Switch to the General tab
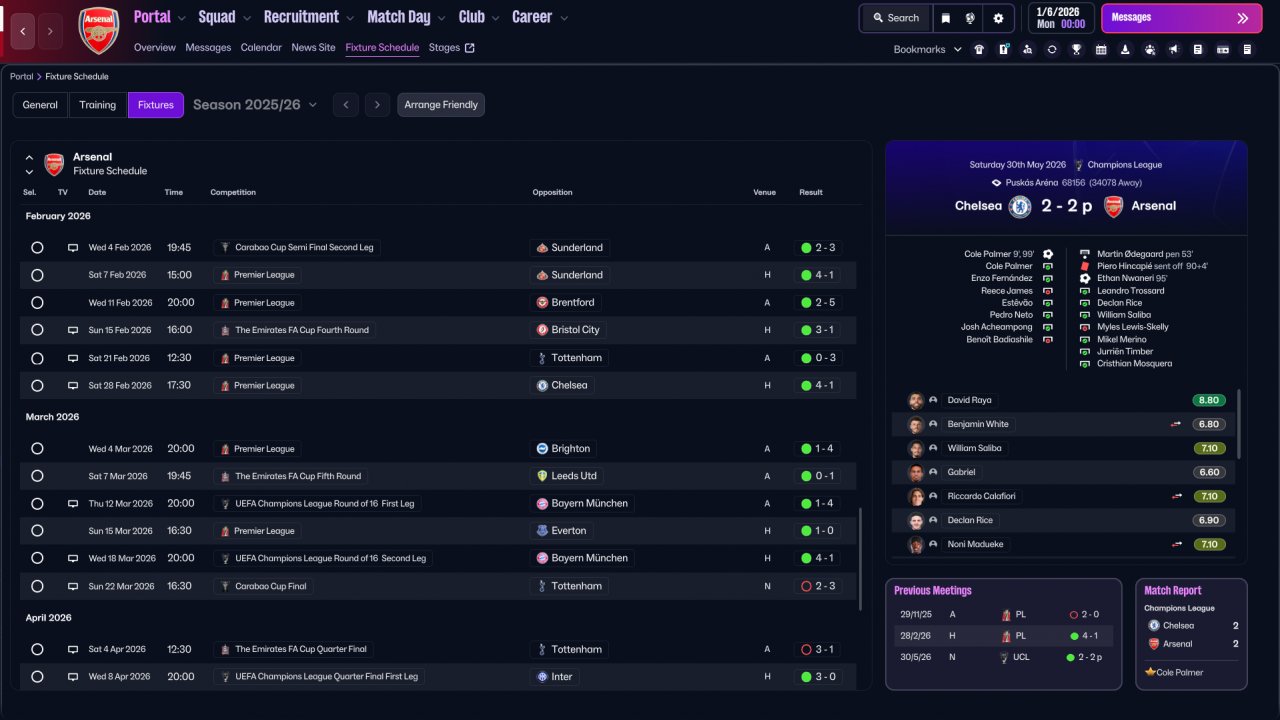This screenshot has width=1280, height=720. 40,105
